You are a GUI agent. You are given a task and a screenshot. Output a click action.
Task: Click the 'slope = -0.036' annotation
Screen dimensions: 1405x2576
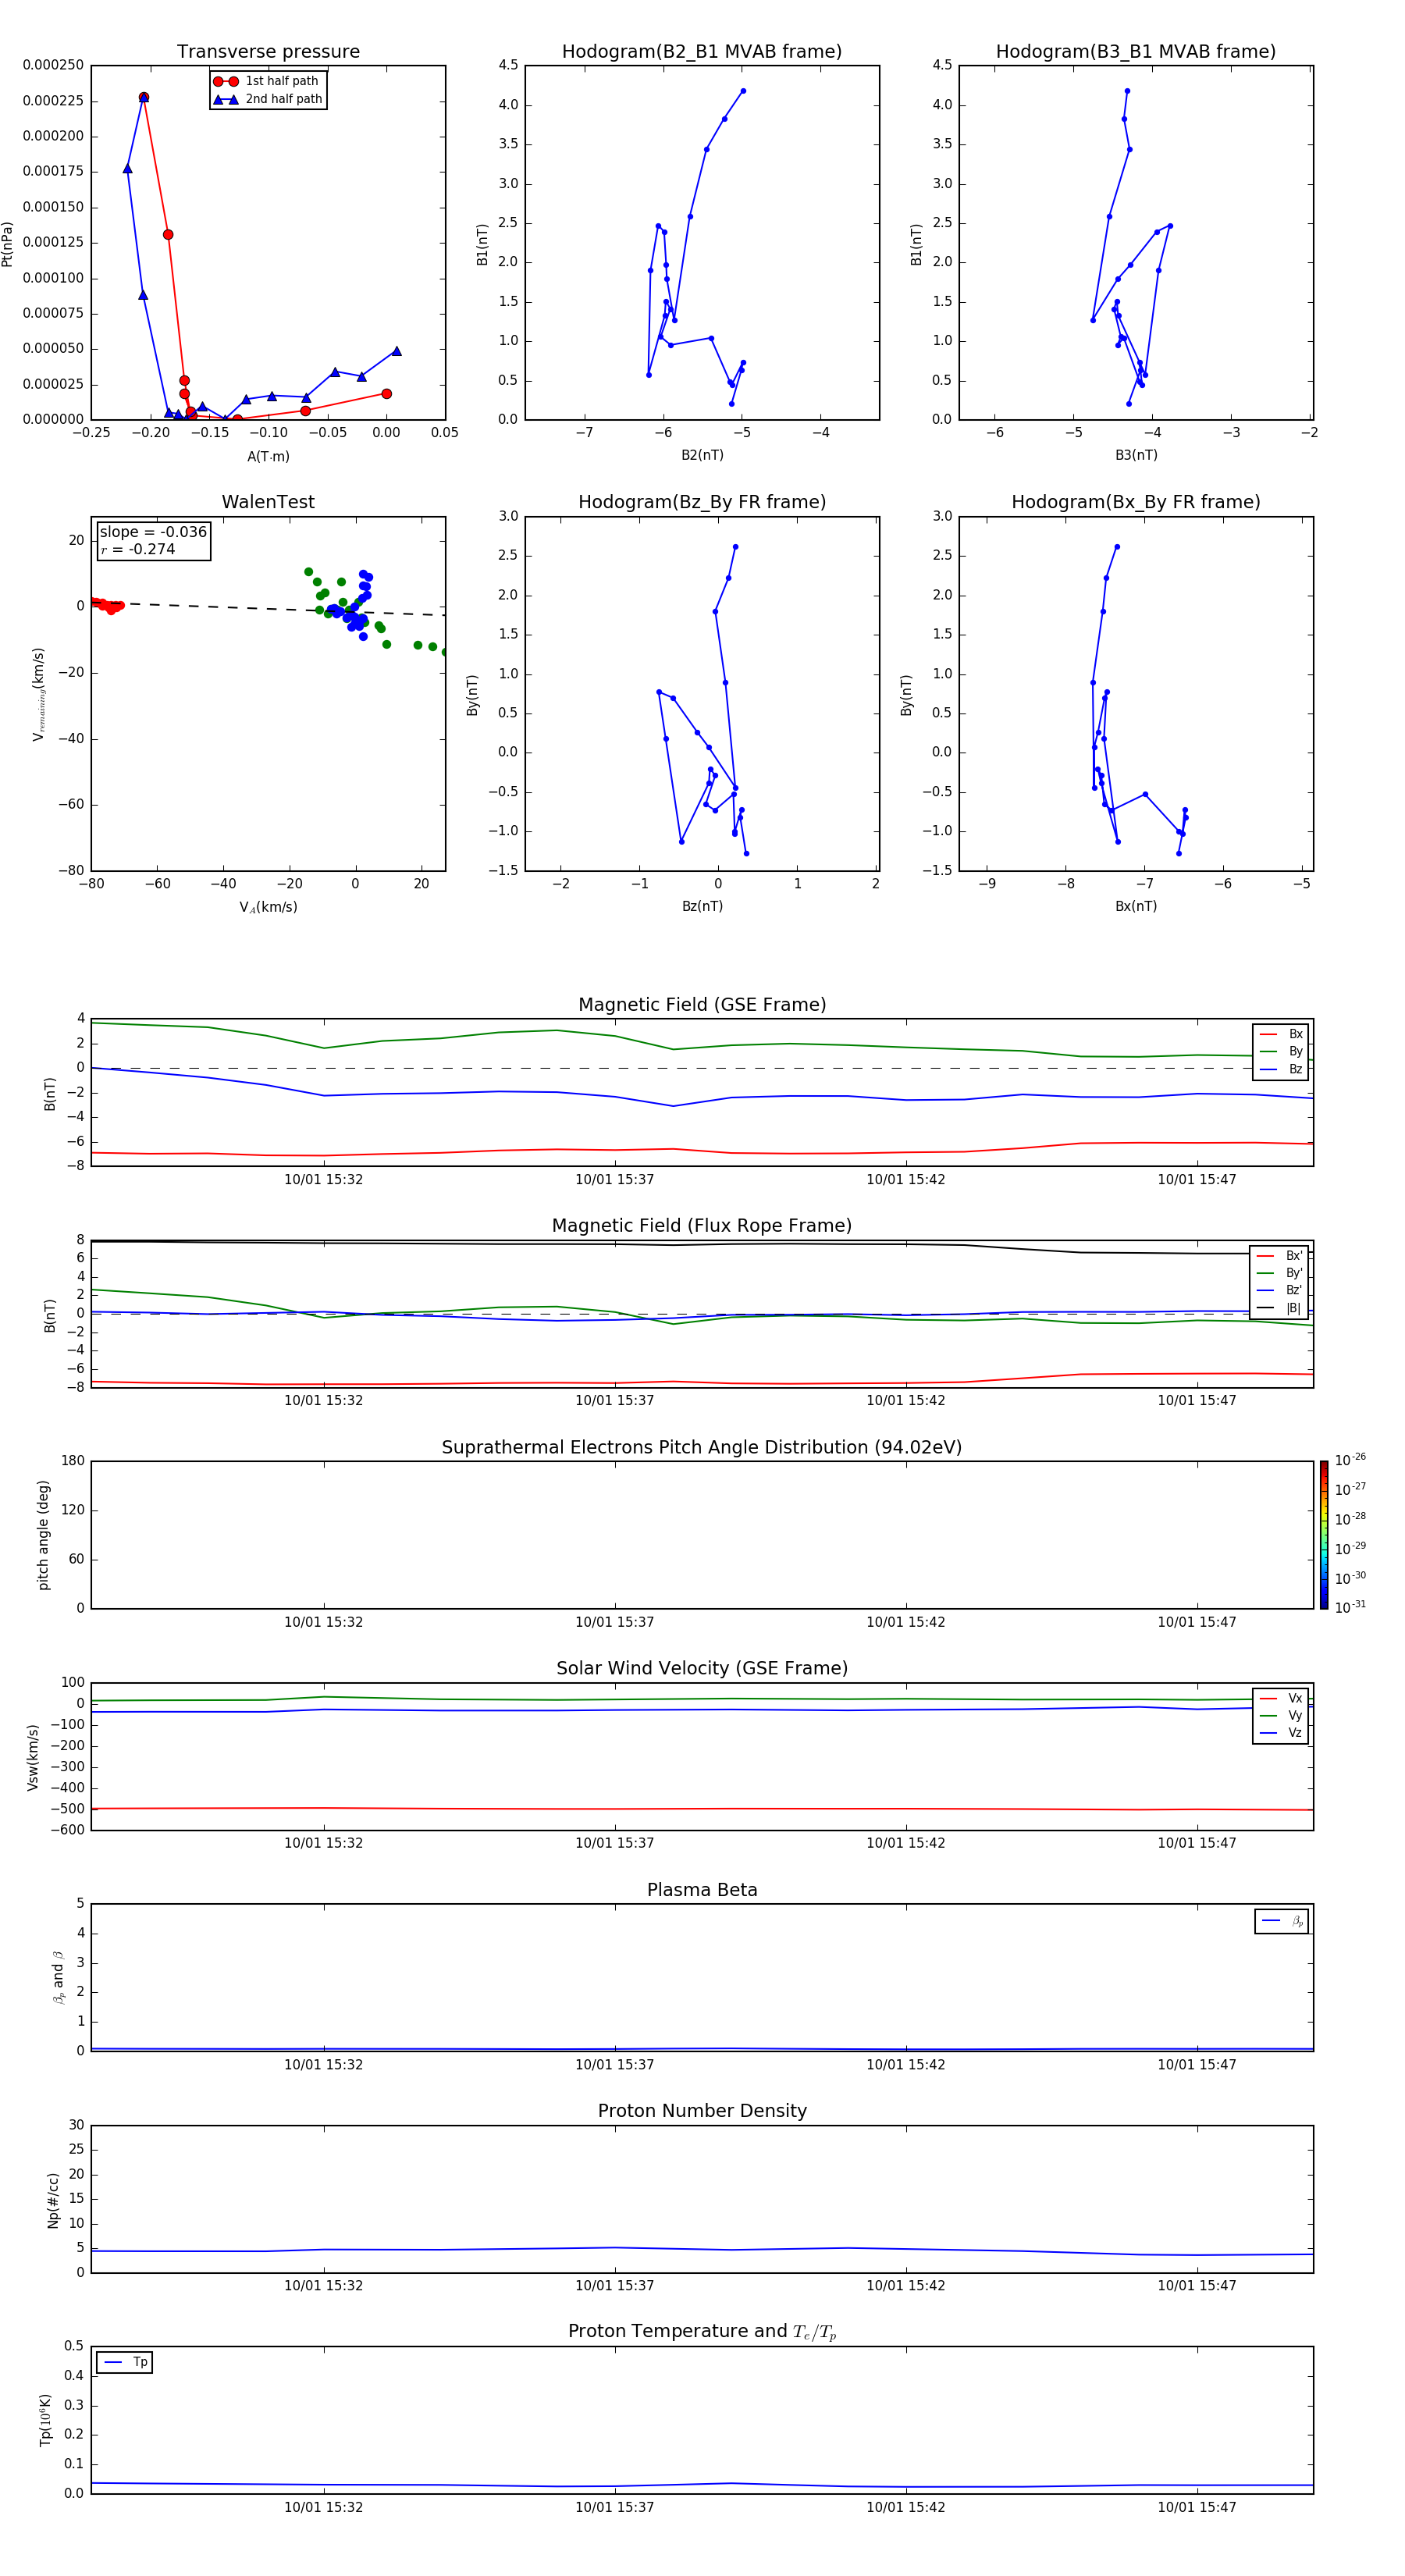pyautogui.click(x=153, y=532)
